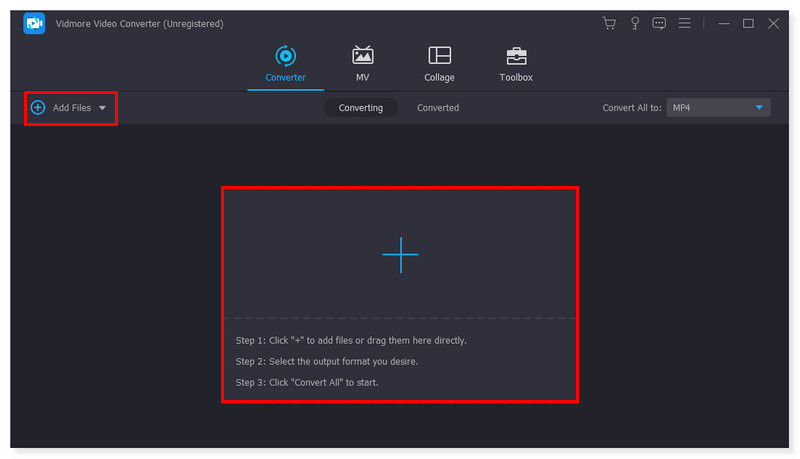The image size is (800, 459).
Task: Switch to the Converted tab
Action: (x=438, y=107)
